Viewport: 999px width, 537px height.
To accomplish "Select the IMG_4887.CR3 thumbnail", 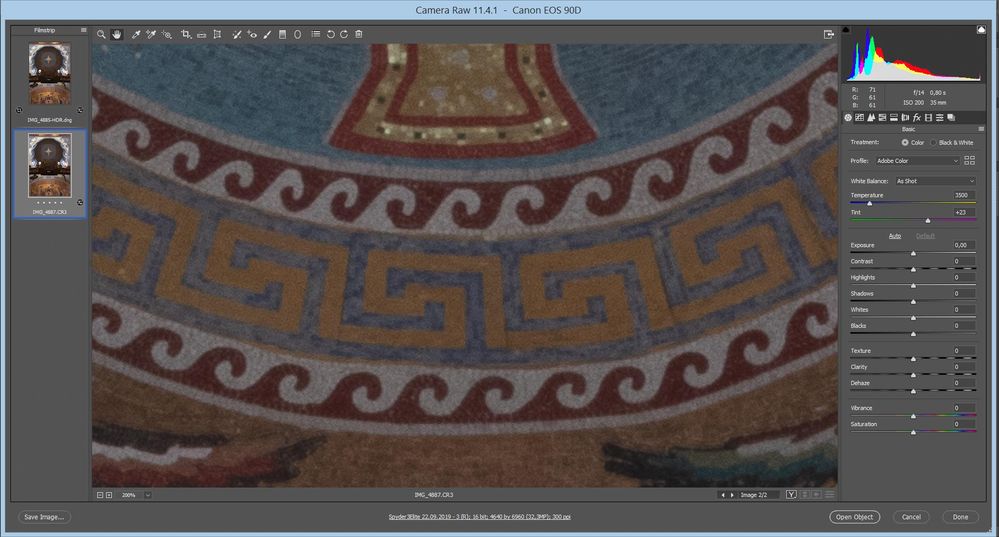I will click(50, 166).
